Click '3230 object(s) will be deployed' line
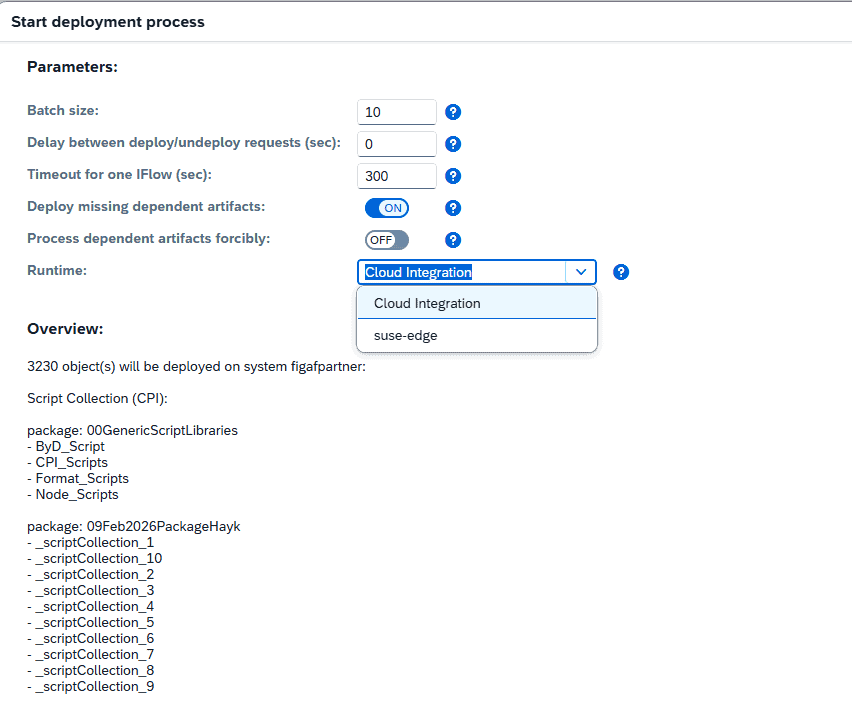Viewport: 852px width, 706px height. [x=196, y=367]
